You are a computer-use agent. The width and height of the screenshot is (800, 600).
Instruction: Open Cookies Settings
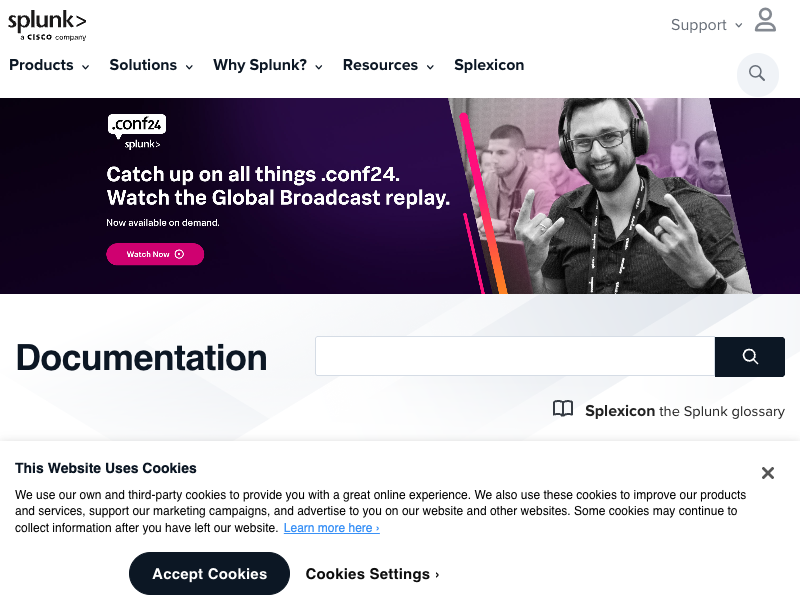click(x=372, y=574)
